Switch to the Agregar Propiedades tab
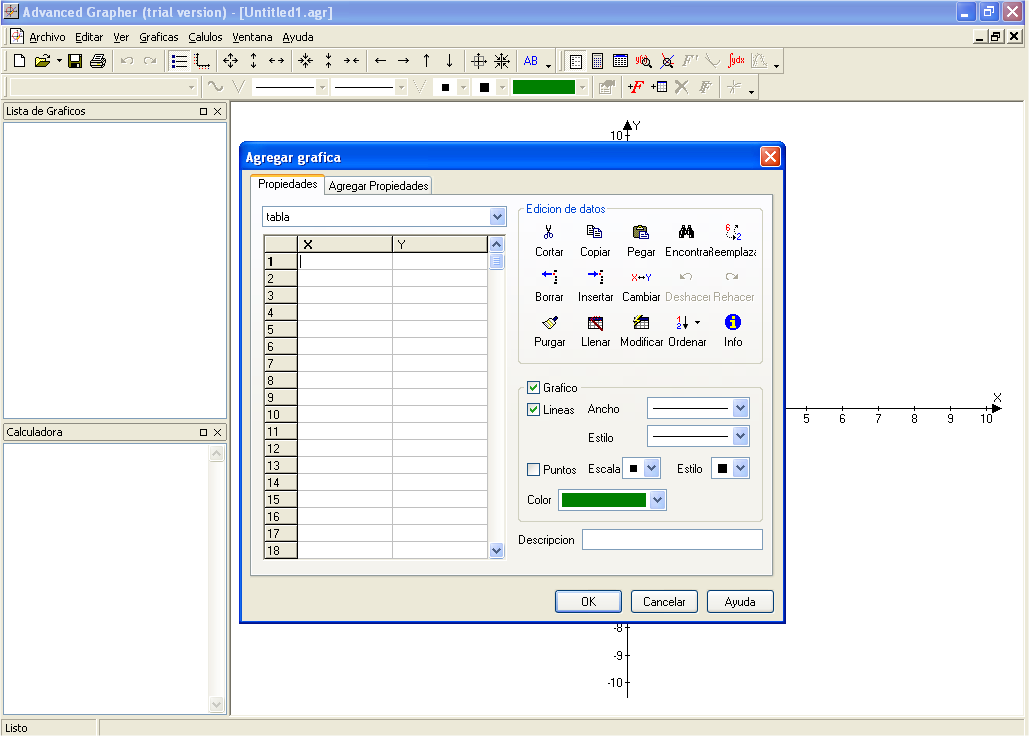Viewport: 1029px width, 736px height. point(379,186)
